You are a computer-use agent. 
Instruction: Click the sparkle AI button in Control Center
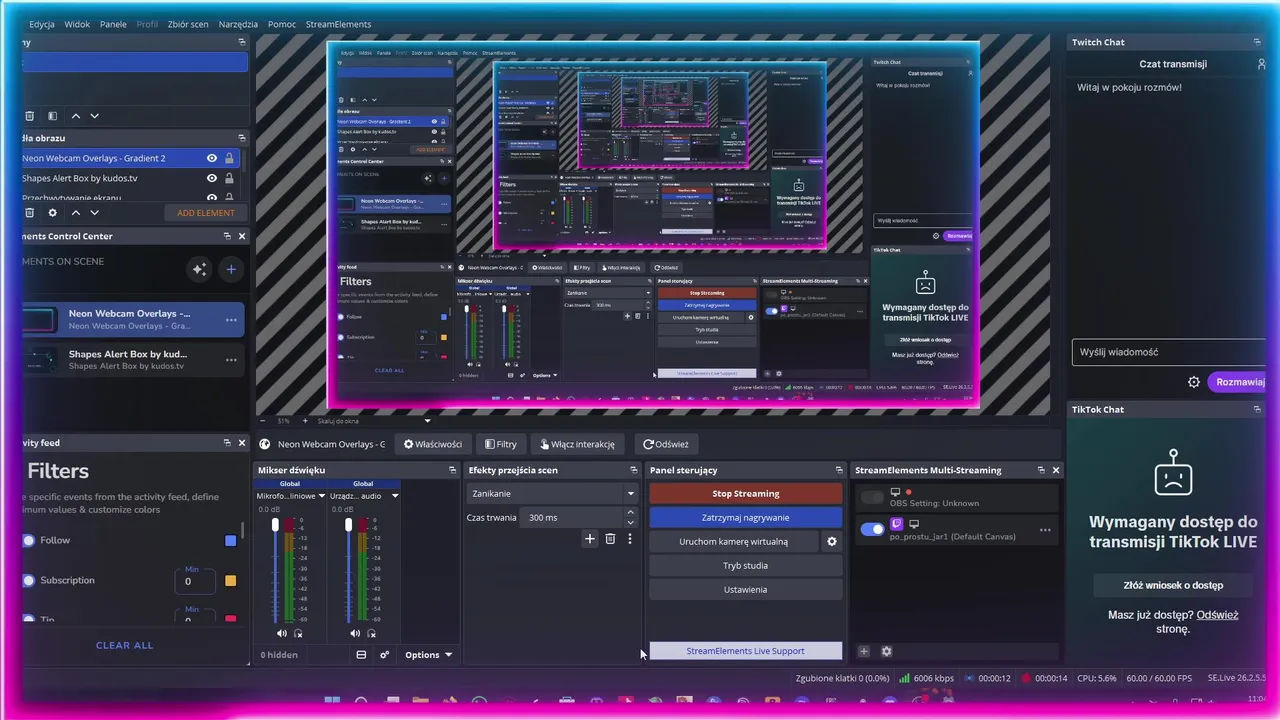click(x=199, y=269)
